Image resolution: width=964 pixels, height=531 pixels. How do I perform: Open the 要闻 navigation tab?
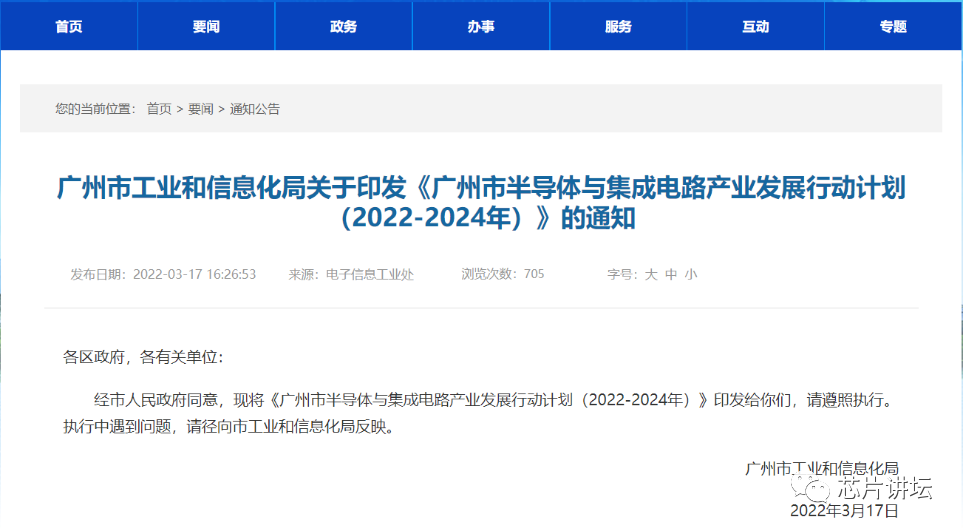[206, 26]
